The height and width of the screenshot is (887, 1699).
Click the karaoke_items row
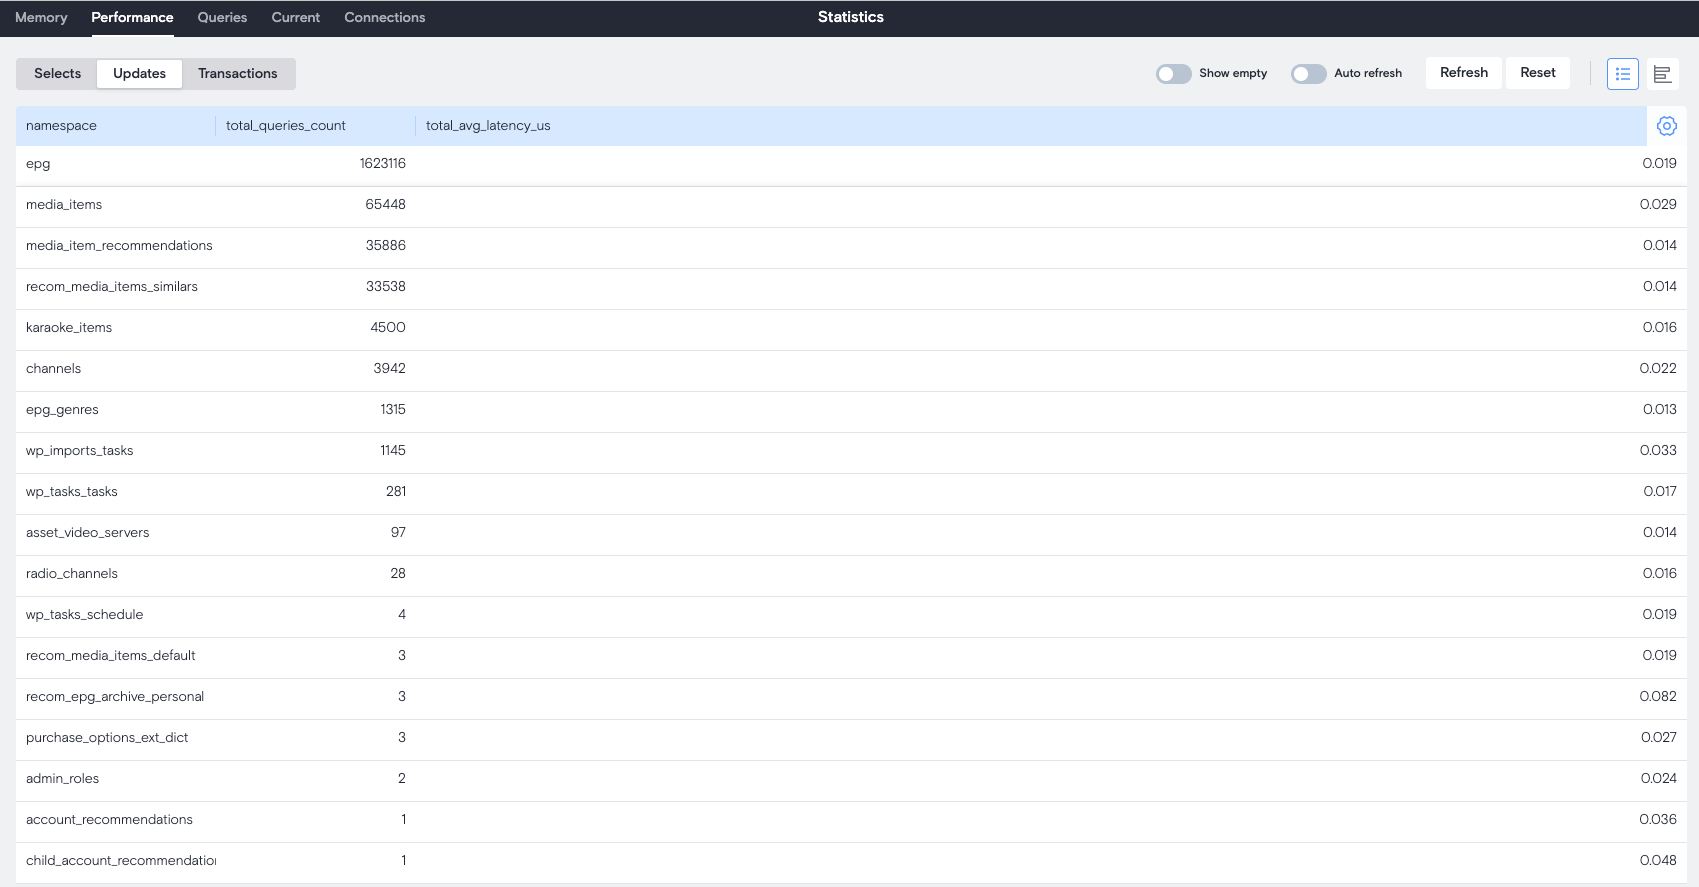click(69, 328)
